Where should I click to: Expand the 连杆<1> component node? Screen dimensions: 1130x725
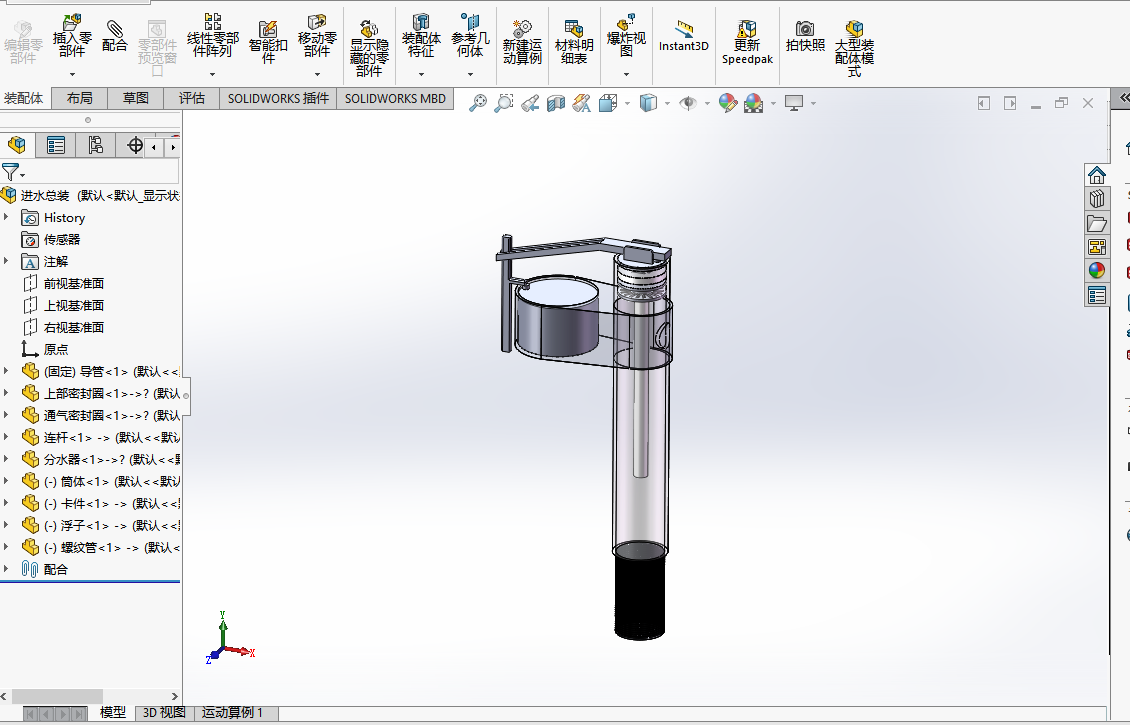[6, 437]
